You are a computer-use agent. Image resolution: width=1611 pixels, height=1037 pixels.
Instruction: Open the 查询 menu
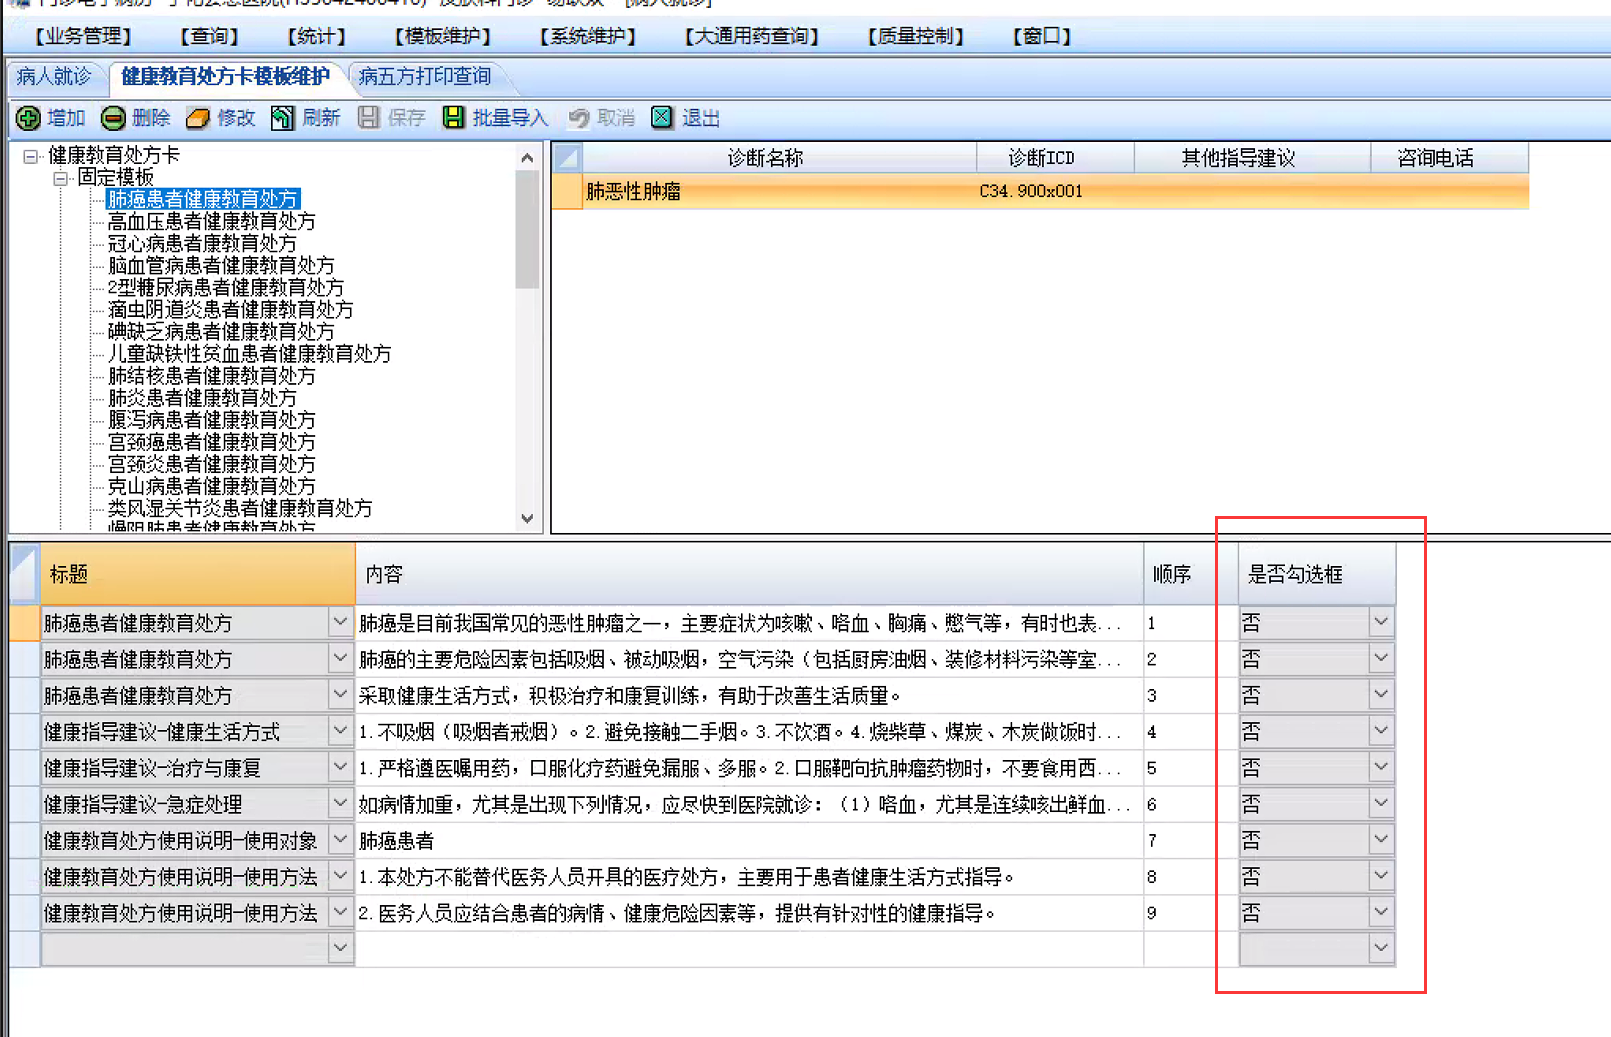pos(210,37)
